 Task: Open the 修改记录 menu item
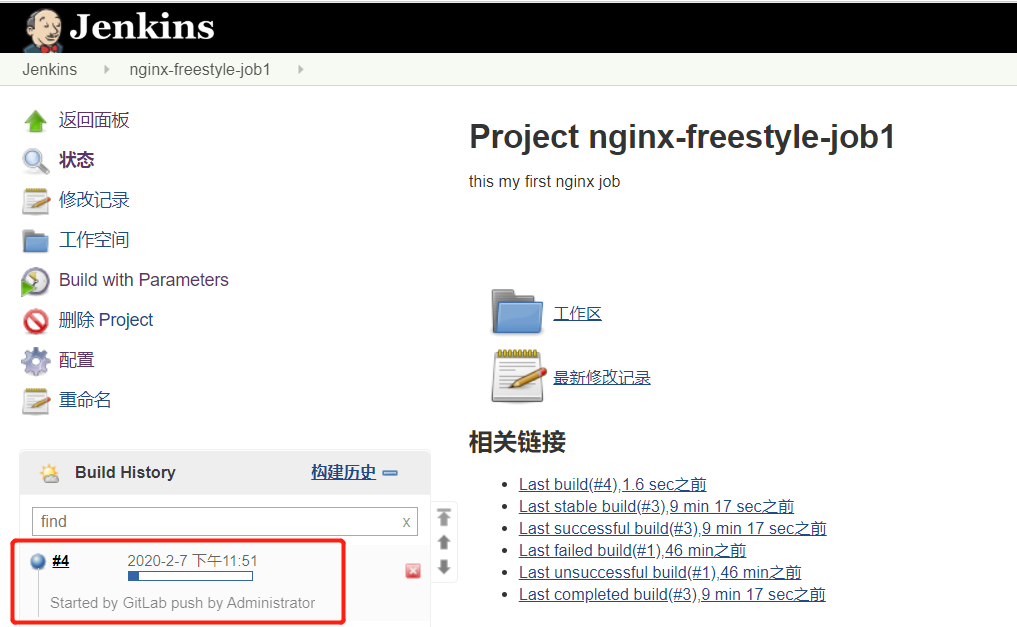94,200
